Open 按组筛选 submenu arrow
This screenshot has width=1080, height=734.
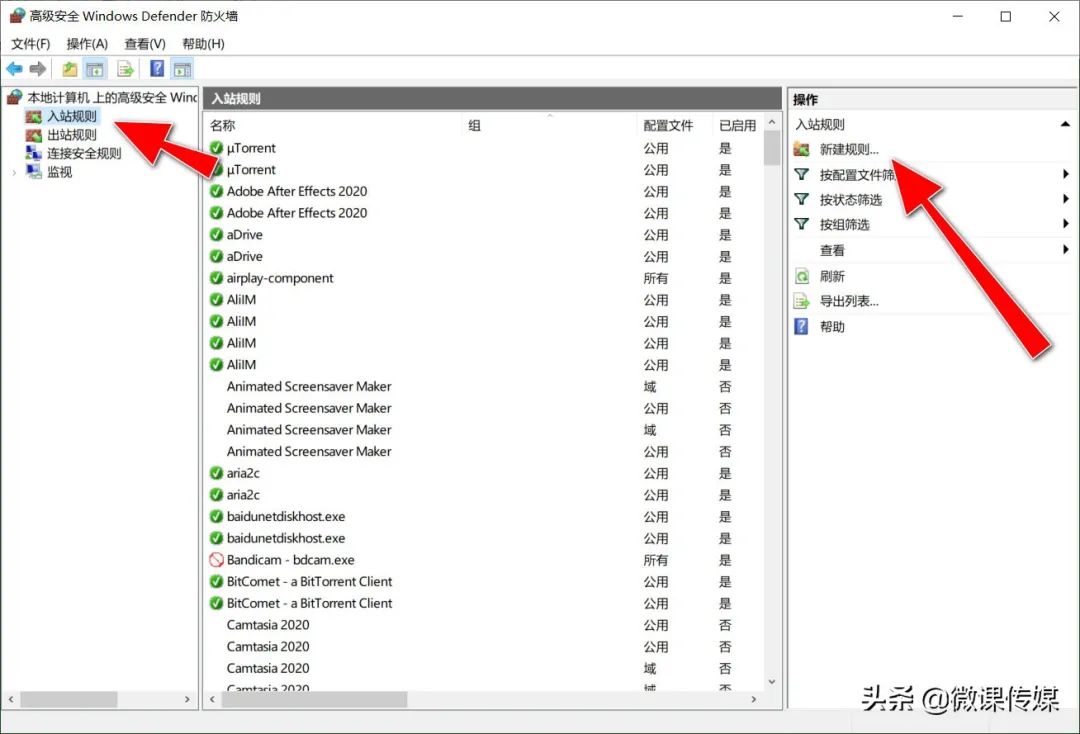1066,224
